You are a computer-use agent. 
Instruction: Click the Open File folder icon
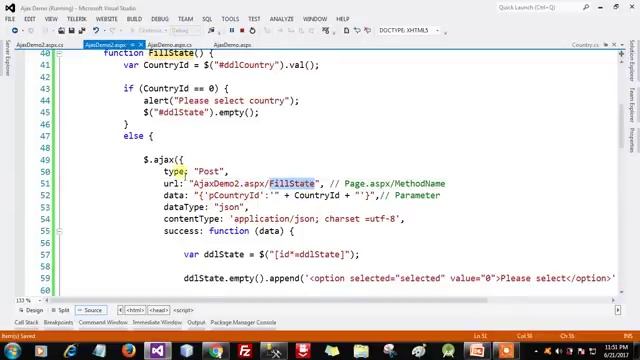(x=61, y=31)
